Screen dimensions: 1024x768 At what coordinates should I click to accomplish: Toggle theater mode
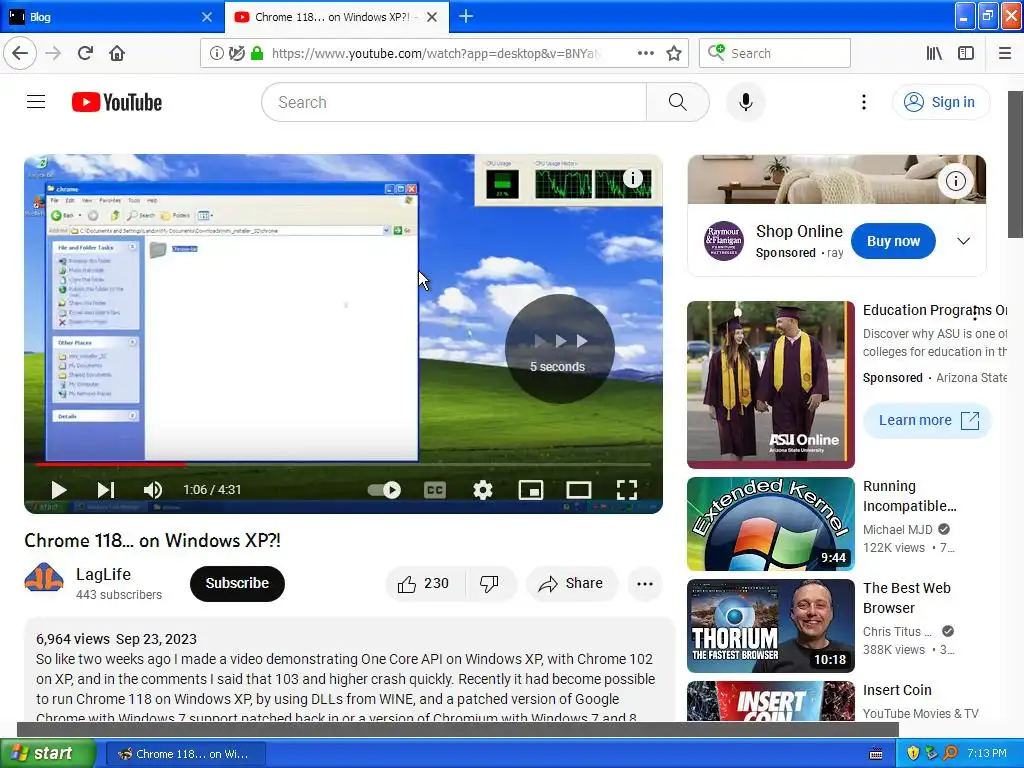pyautogui.click(x=579, y=490)
